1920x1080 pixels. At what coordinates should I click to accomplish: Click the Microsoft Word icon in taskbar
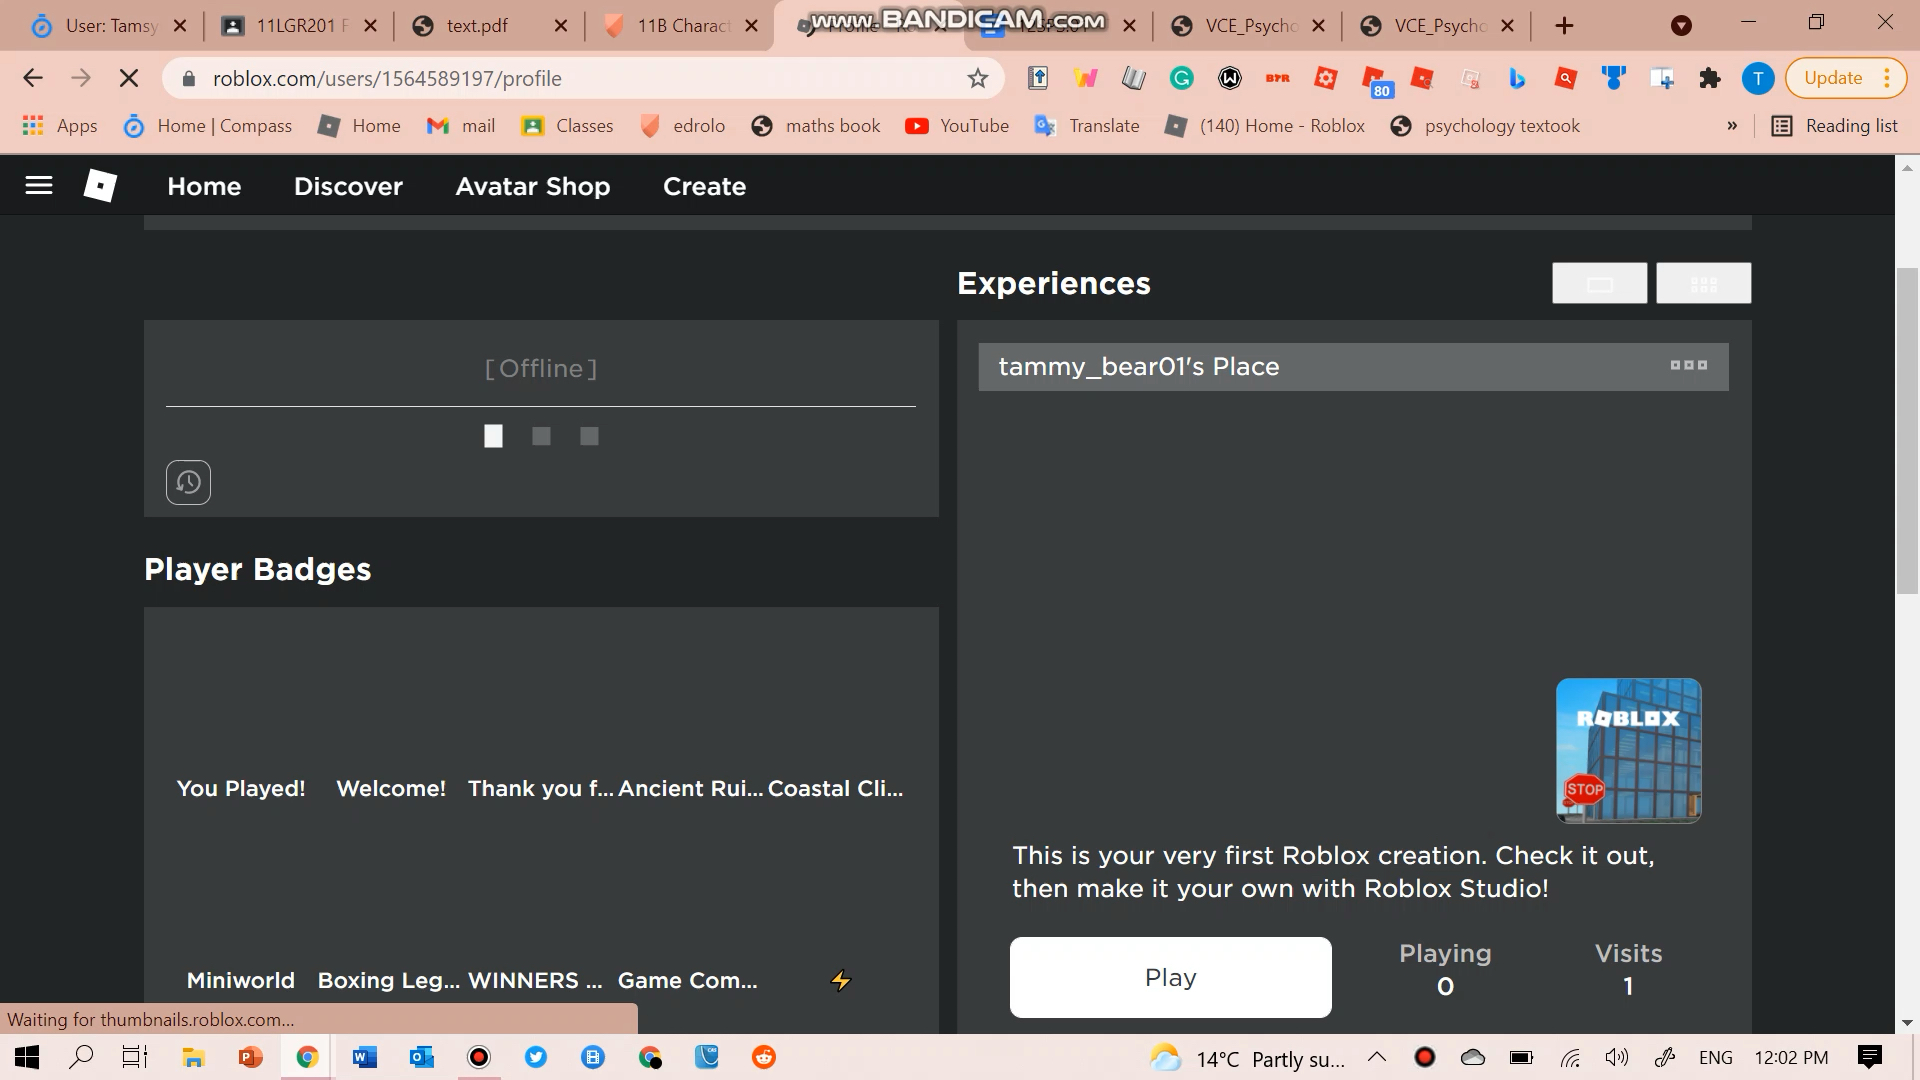363,1058
